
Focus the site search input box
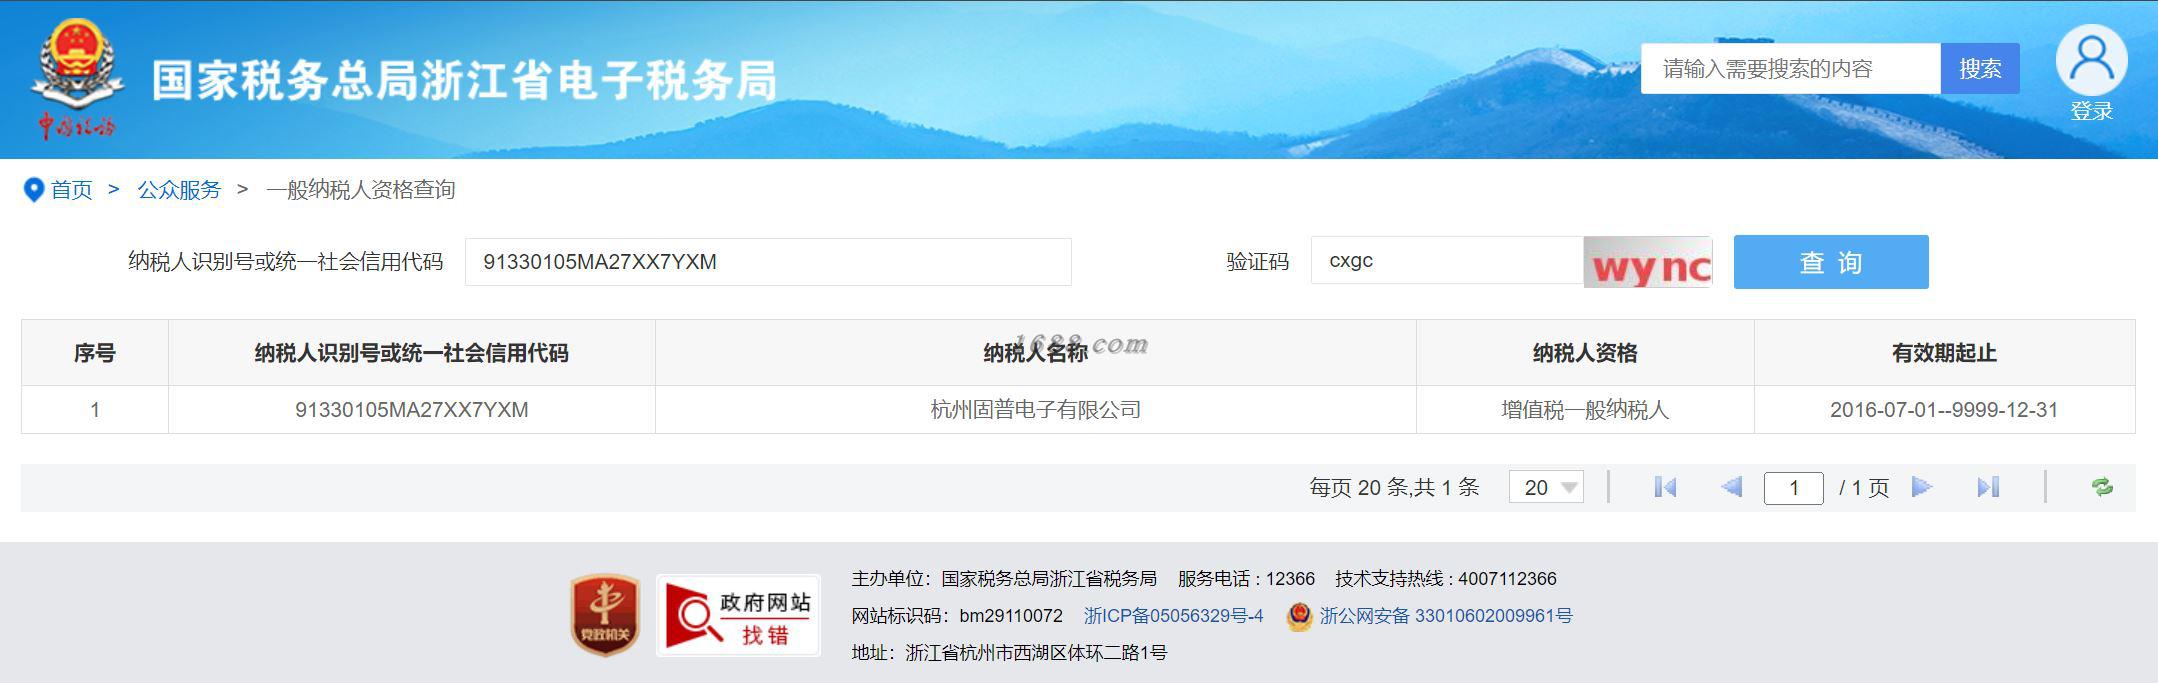pyautogui.click(x=1791, y=68)
